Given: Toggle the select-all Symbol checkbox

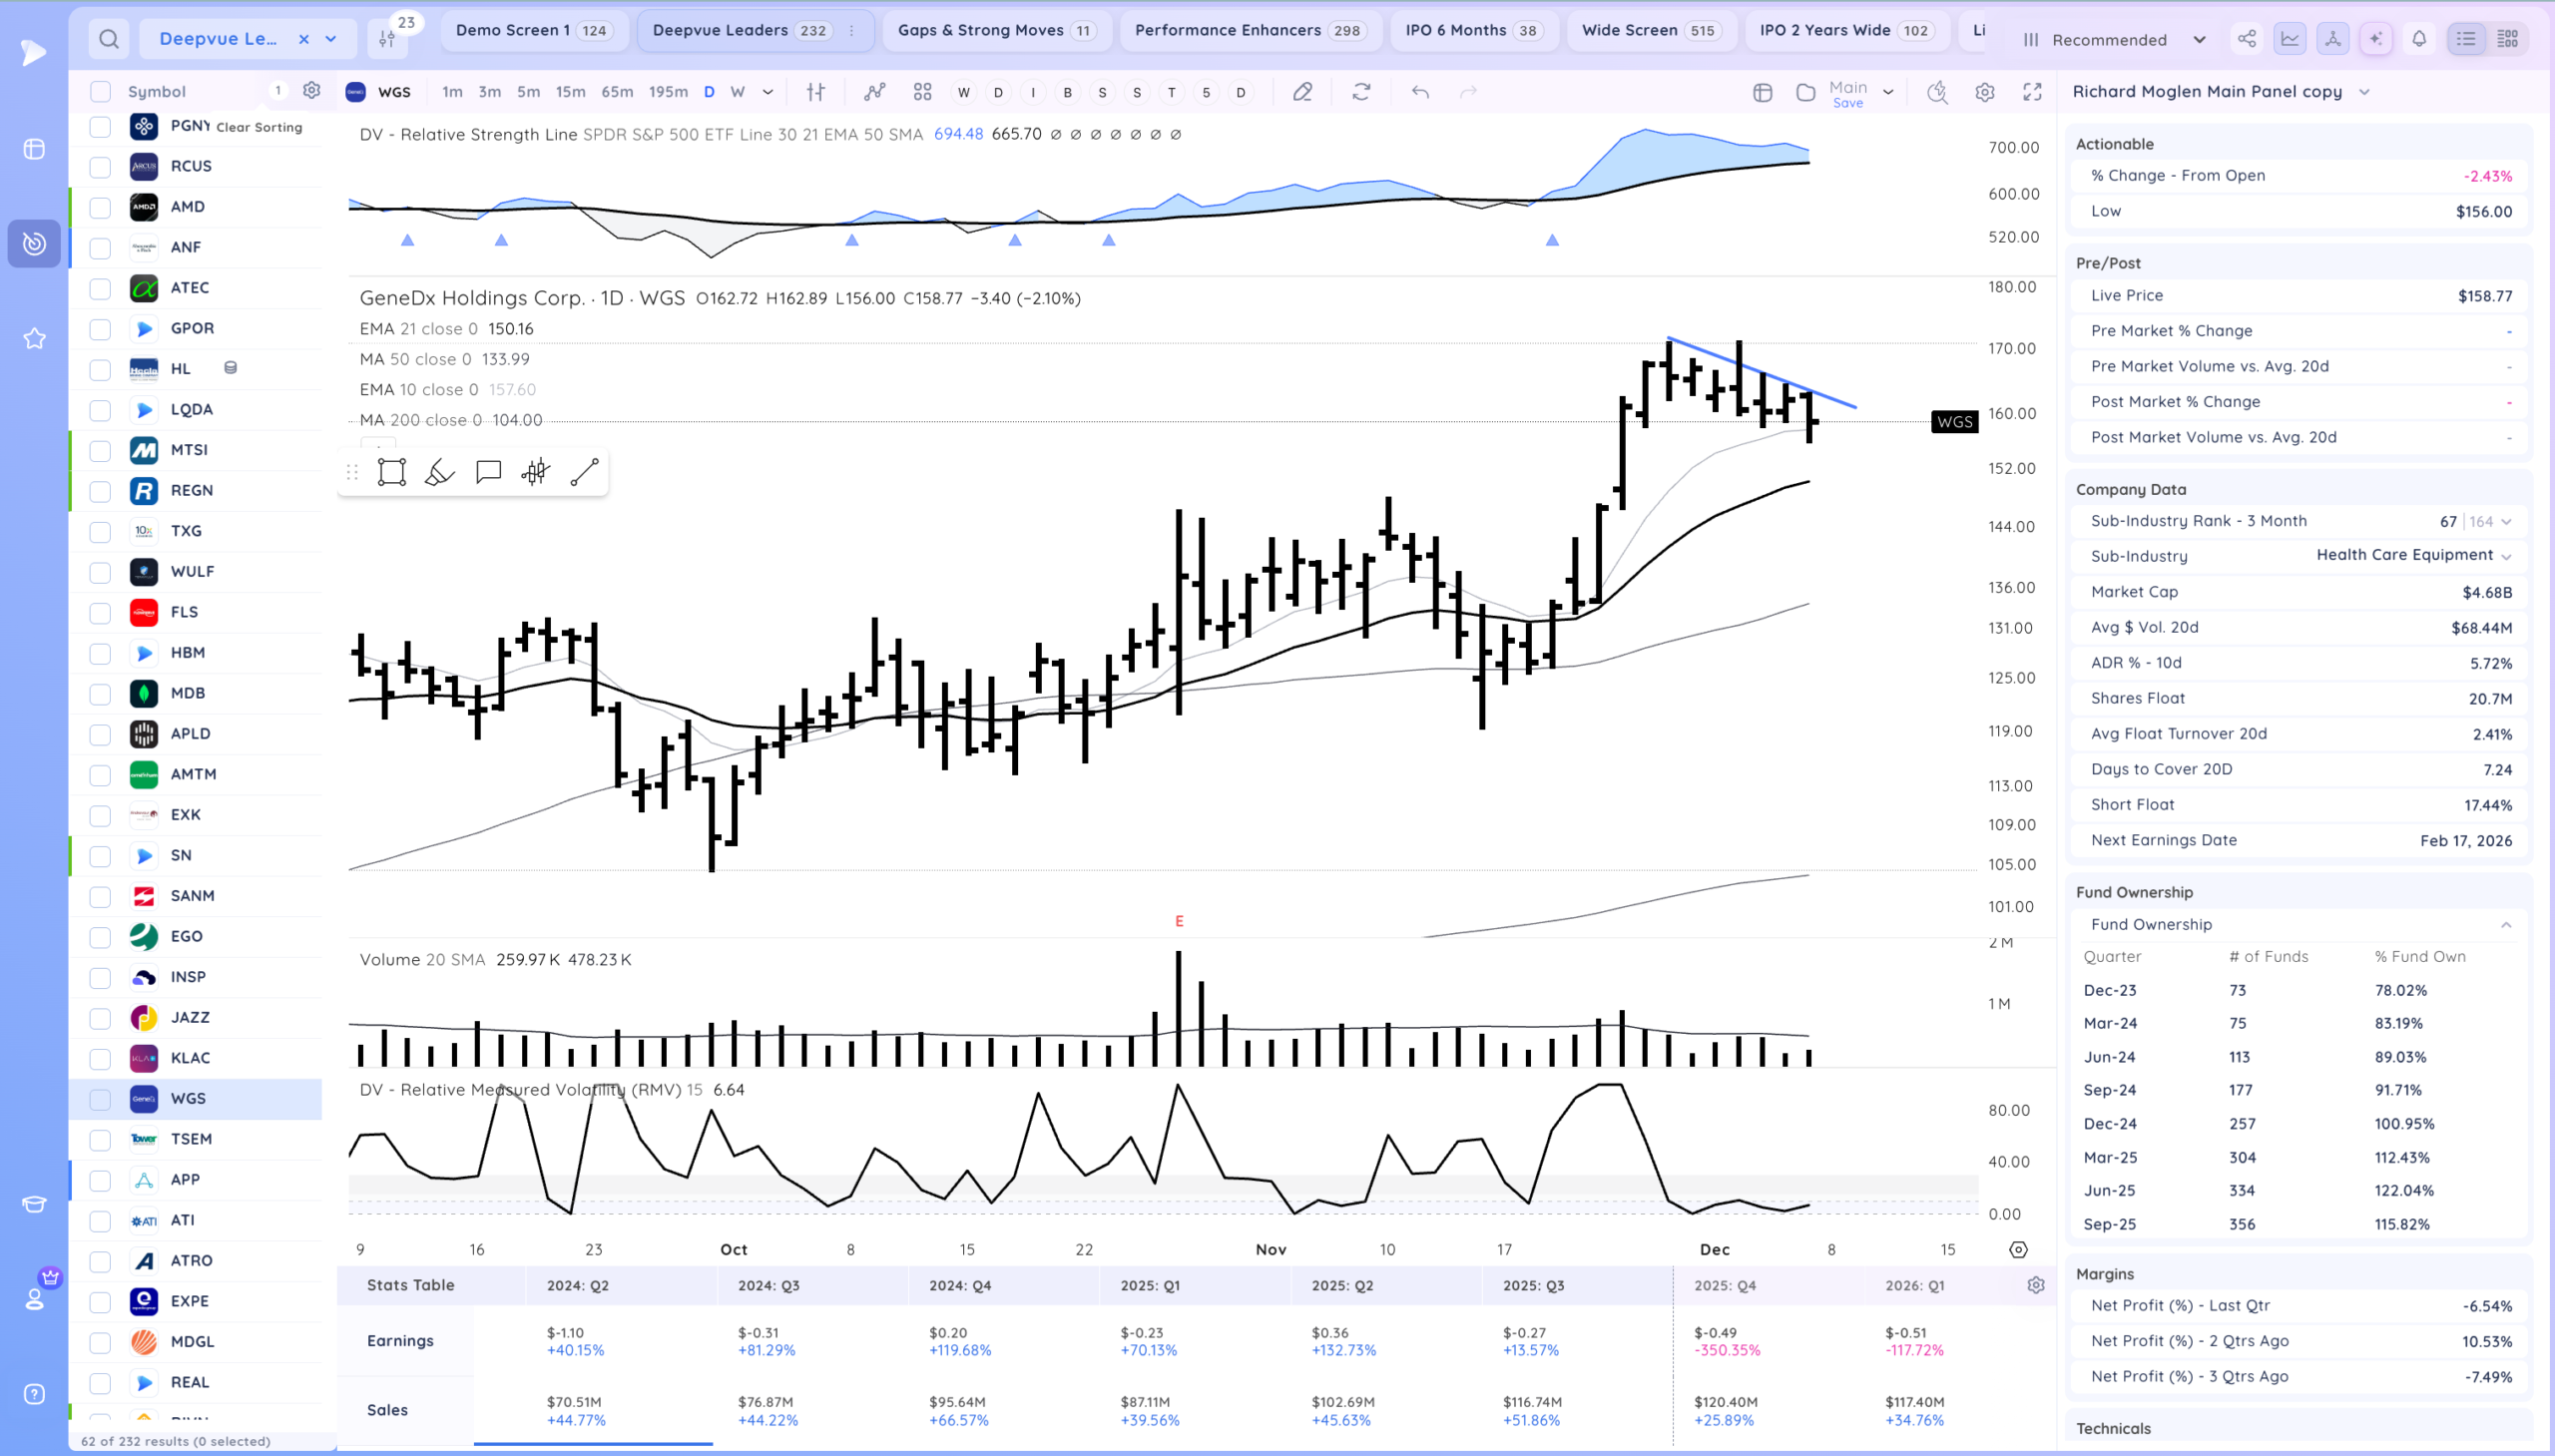Looking at the screenshot, I should (x=100, y=92).
